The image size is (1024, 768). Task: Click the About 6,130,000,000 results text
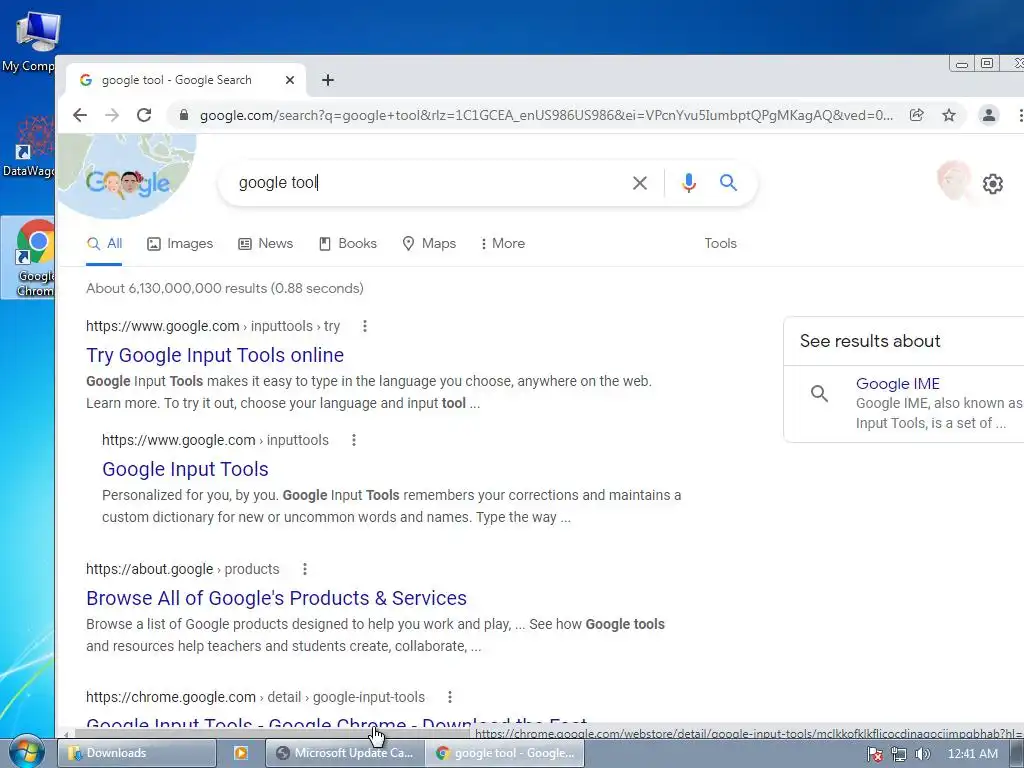(x=225, y=288)
